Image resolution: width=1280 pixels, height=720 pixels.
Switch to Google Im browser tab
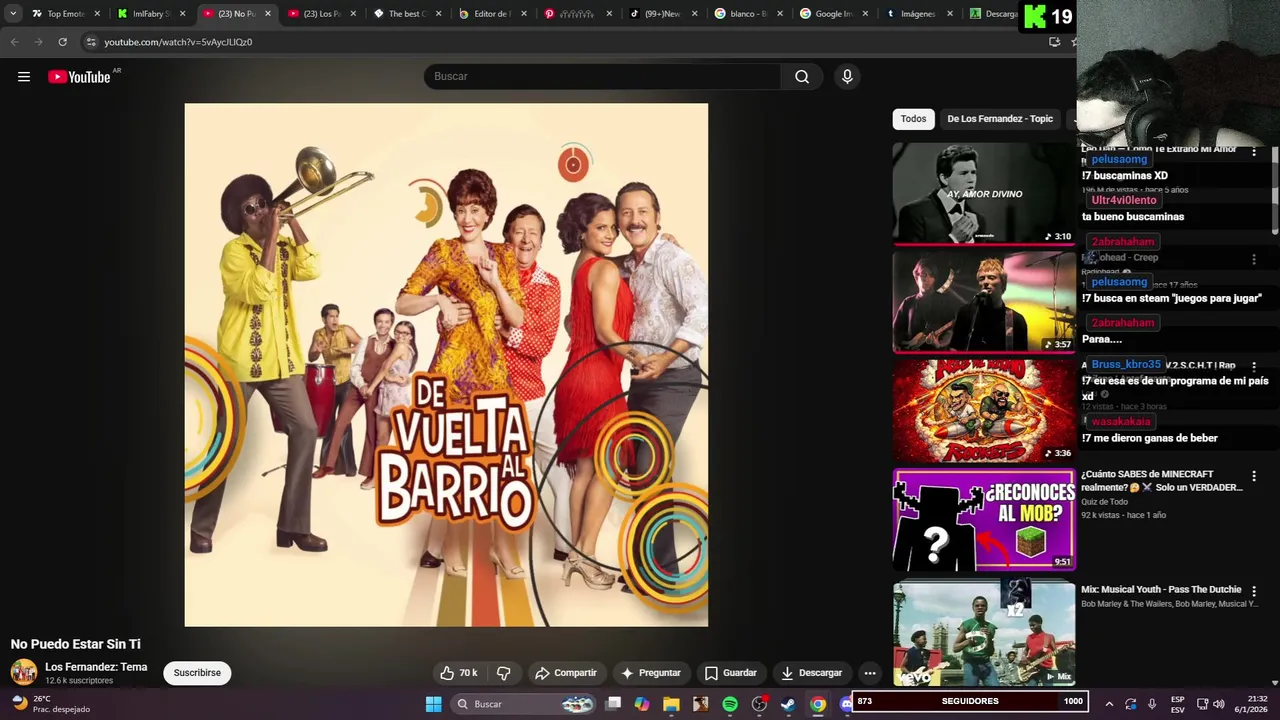[x=832, y=14]
